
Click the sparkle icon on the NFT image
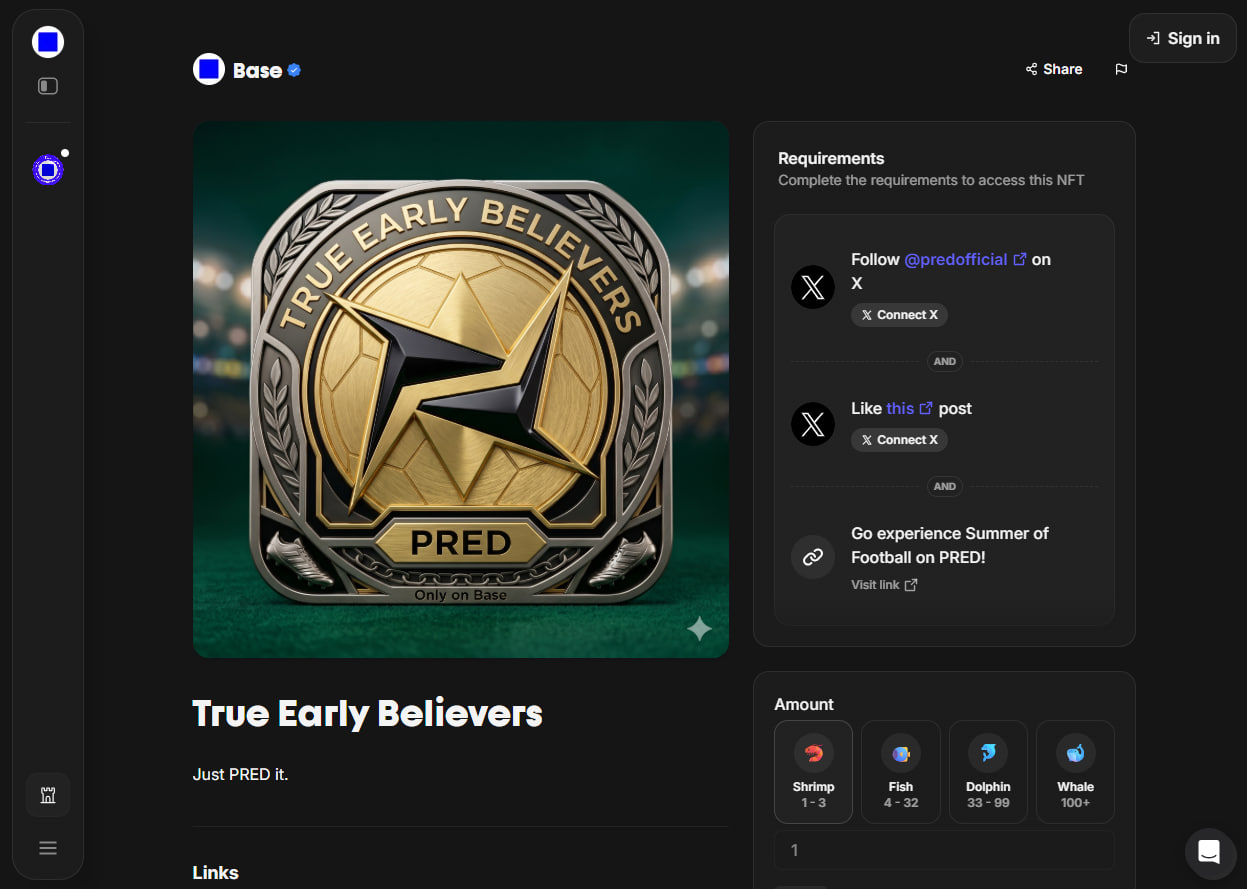[x=699, y=628]
